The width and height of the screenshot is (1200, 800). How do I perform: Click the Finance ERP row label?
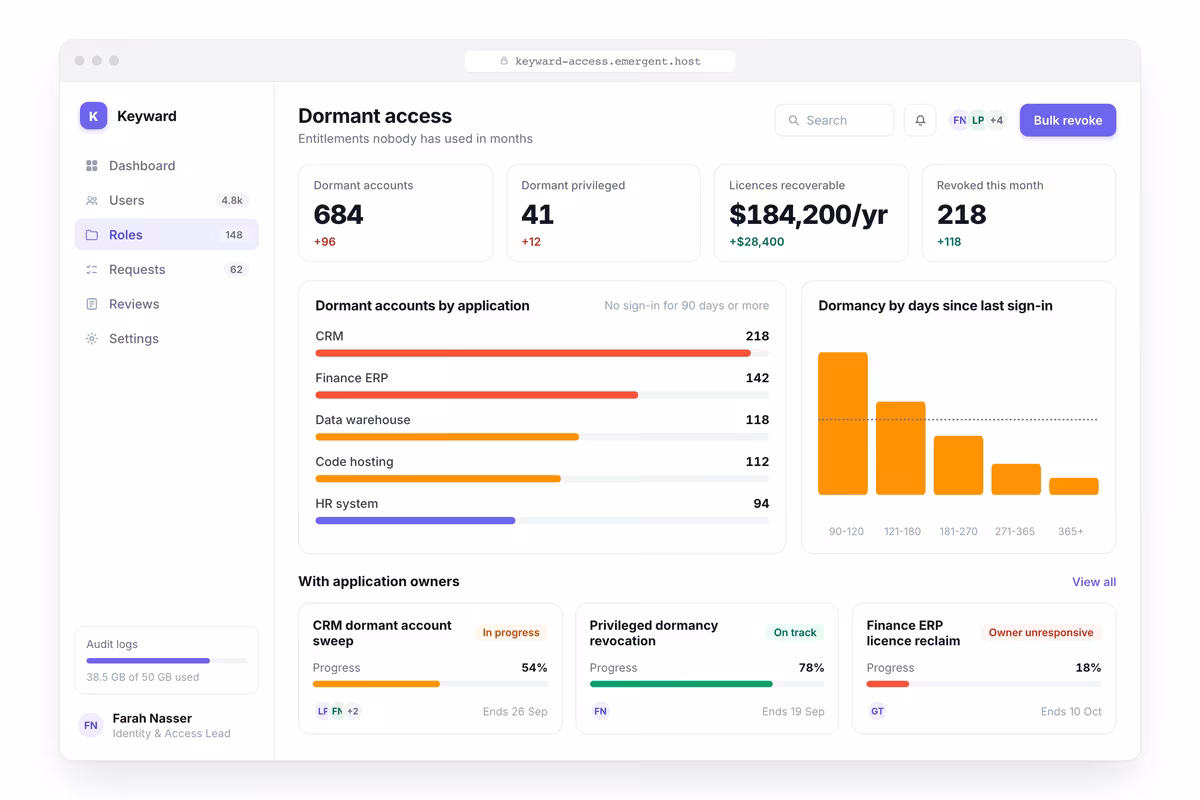coord(352,378)
